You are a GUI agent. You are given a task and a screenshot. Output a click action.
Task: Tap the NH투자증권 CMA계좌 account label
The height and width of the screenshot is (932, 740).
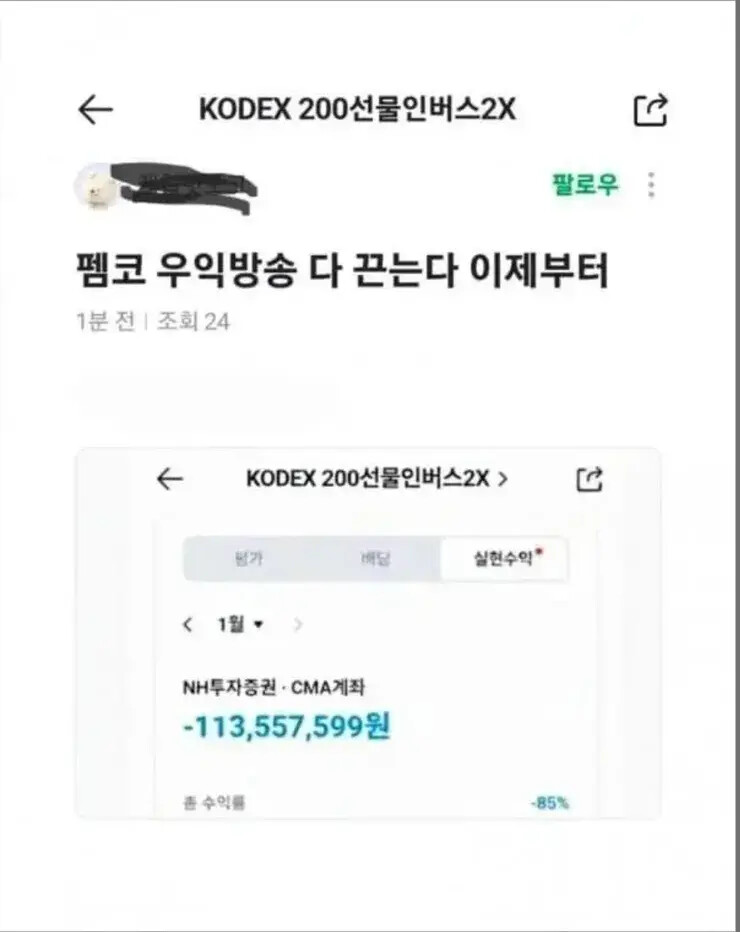pos(273,688)
